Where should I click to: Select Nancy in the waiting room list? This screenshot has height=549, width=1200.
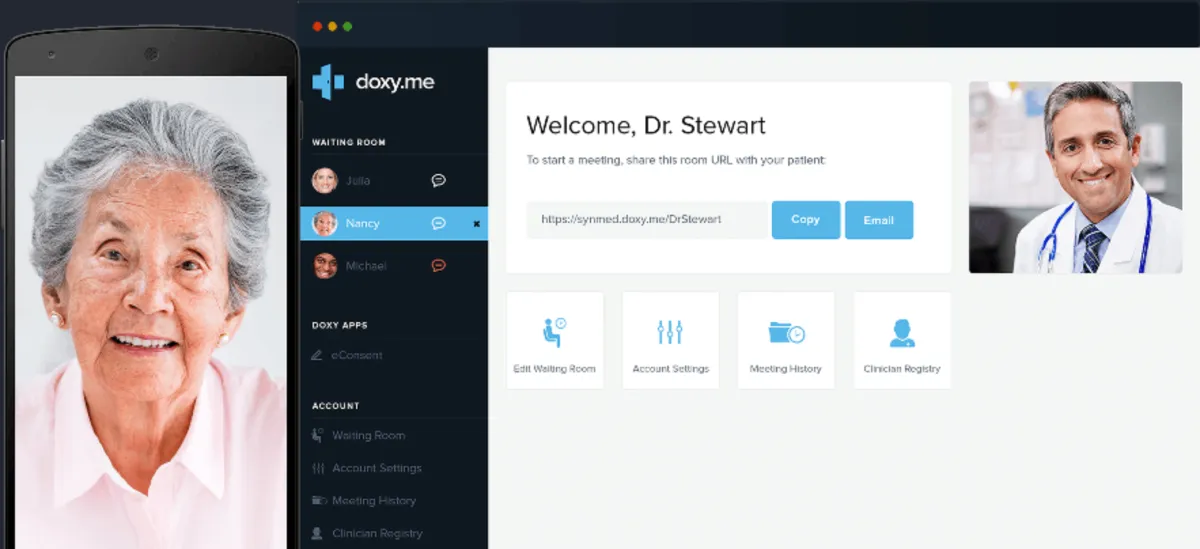pos(394,223)
